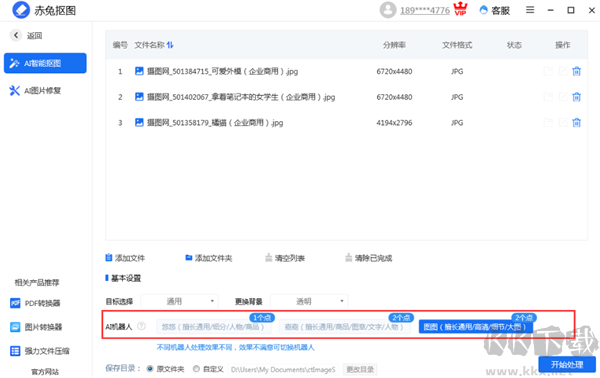Click edit icon for 橘猫 row
This screenshot has width=600, height=378.
pyautogui.click(x=563, y=123)
